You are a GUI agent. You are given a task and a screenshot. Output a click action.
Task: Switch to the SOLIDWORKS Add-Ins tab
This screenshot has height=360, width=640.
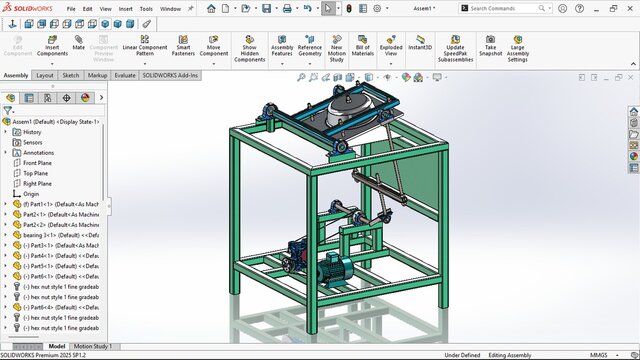(170, 76)
